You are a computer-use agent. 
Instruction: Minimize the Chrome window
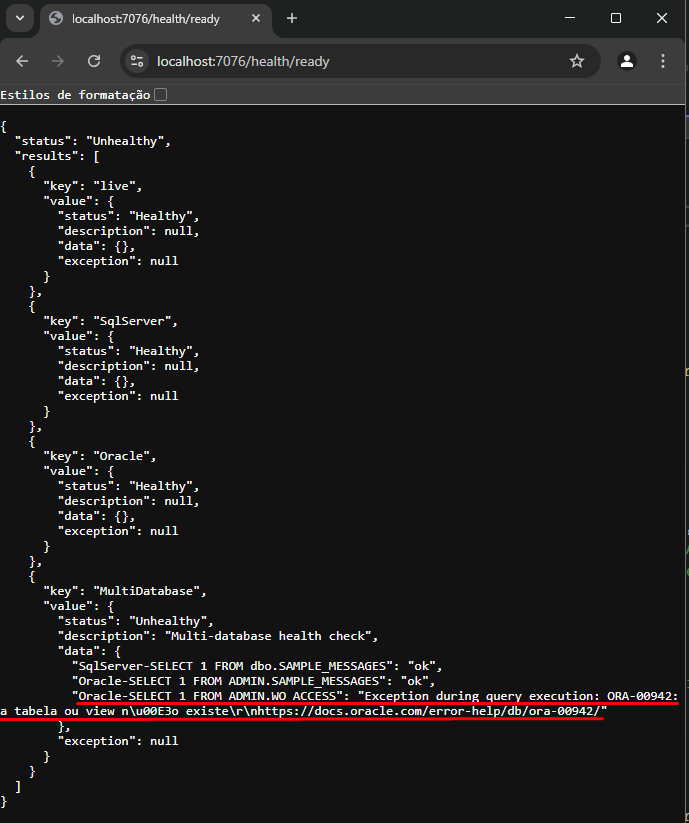pyautogui.click(x=569, y=18)
